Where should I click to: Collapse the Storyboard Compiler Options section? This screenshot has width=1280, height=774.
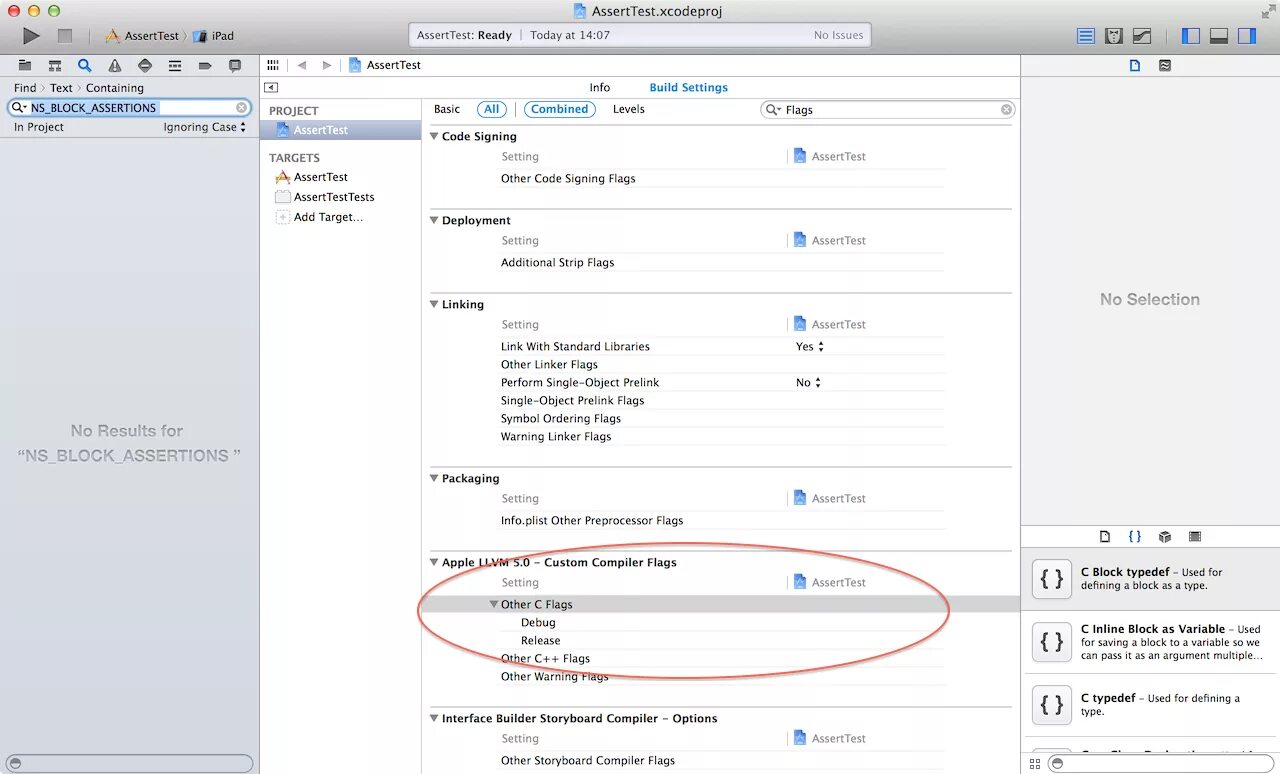point(434,718)
